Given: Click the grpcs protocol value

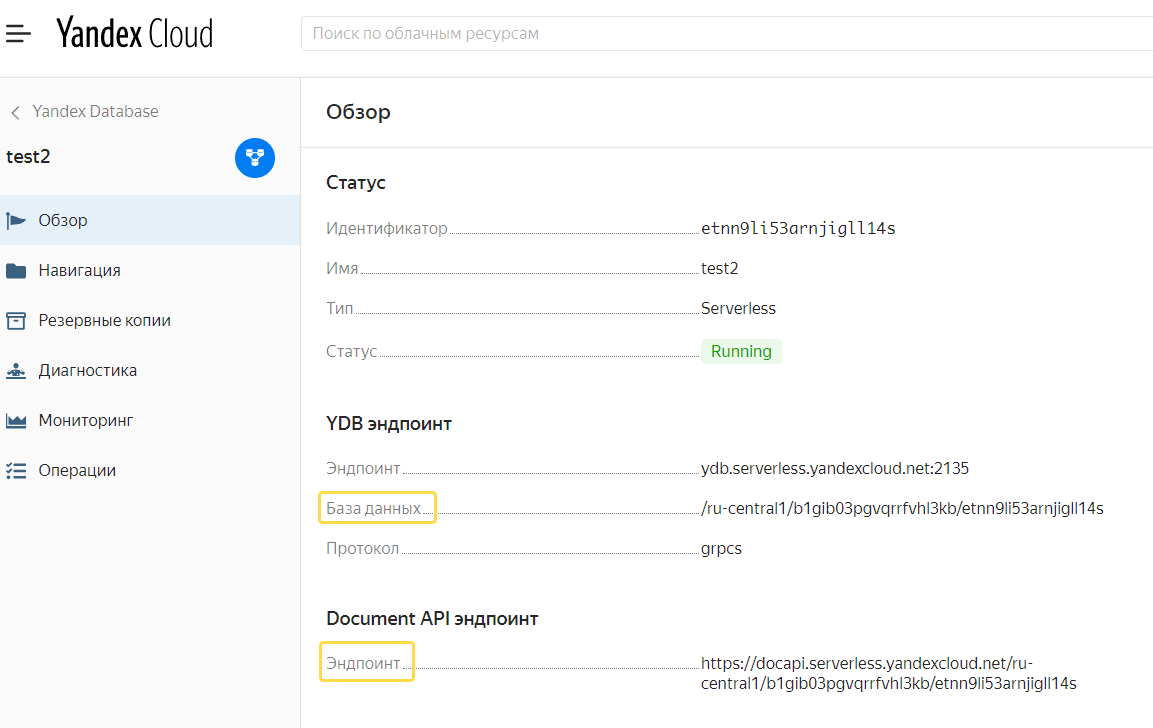Looking at the screenshot, I should coord(721,549).
